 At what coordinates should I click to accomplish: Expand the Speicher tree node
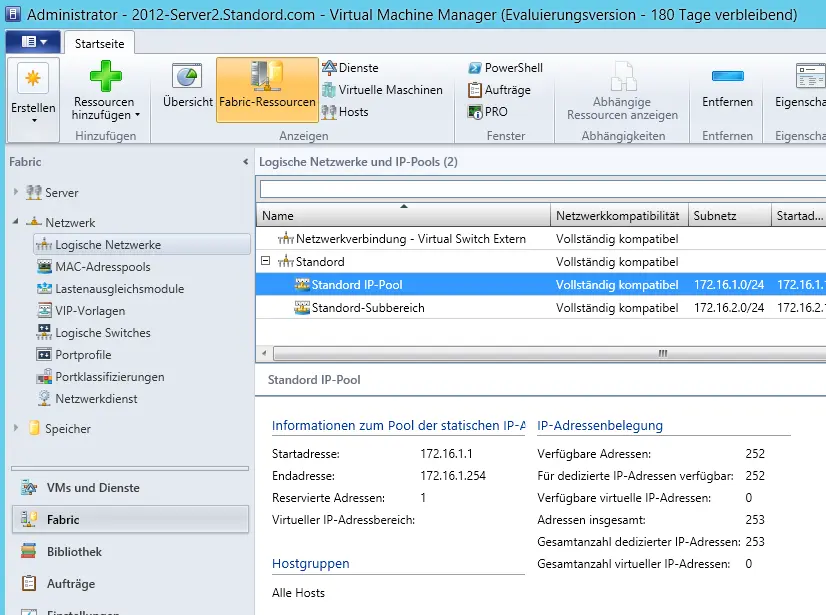point(16,428)
